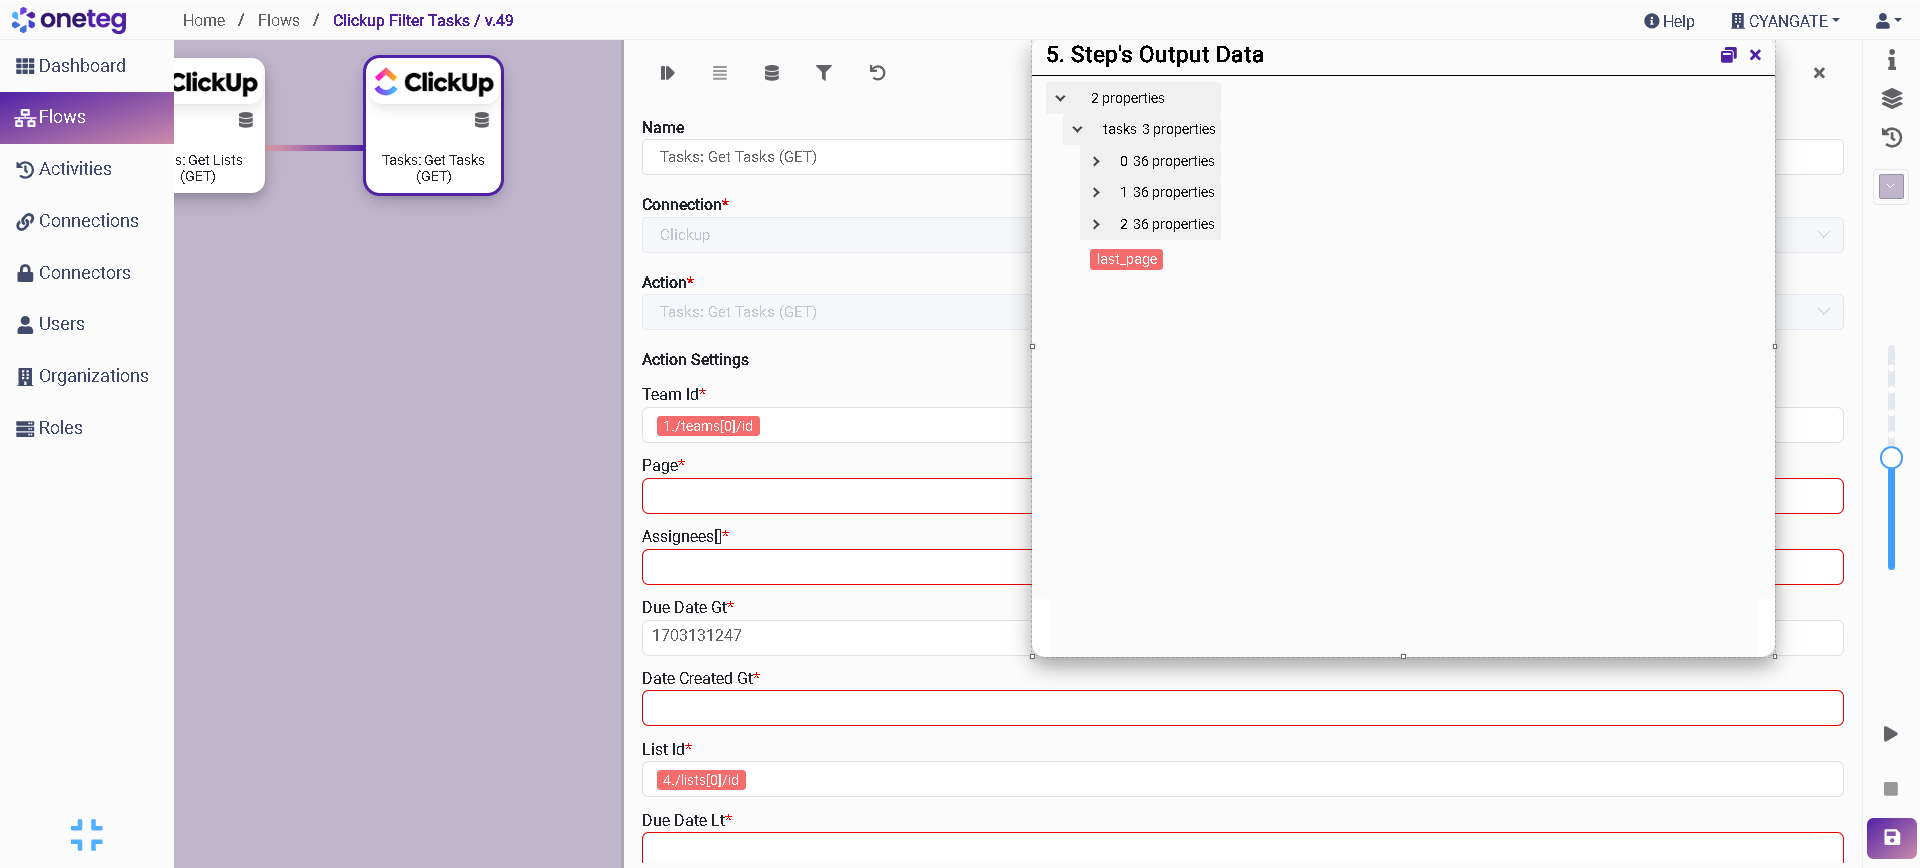Select the last_page output tag
Viewport: 1920px width, 868px height.
1126,259
